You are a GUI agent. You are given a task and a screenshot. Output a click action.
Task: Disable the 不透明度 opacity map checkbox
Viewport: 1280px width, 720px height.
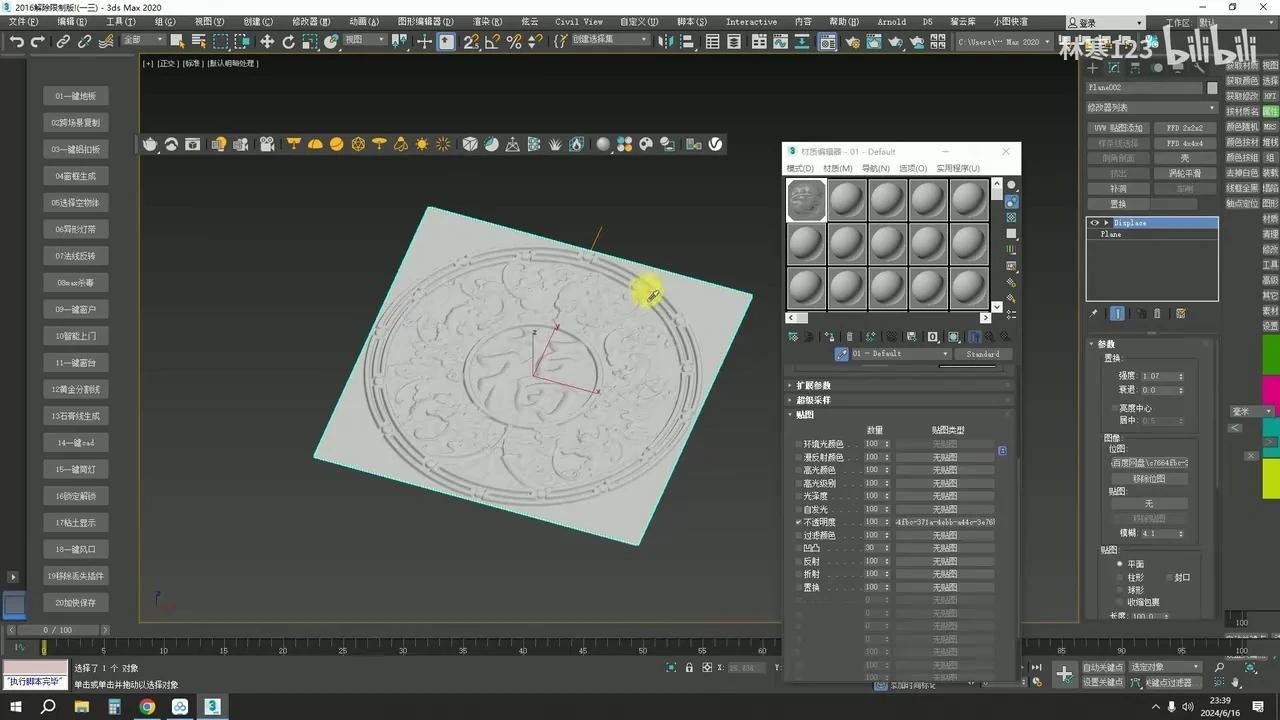tap(797, 521)
